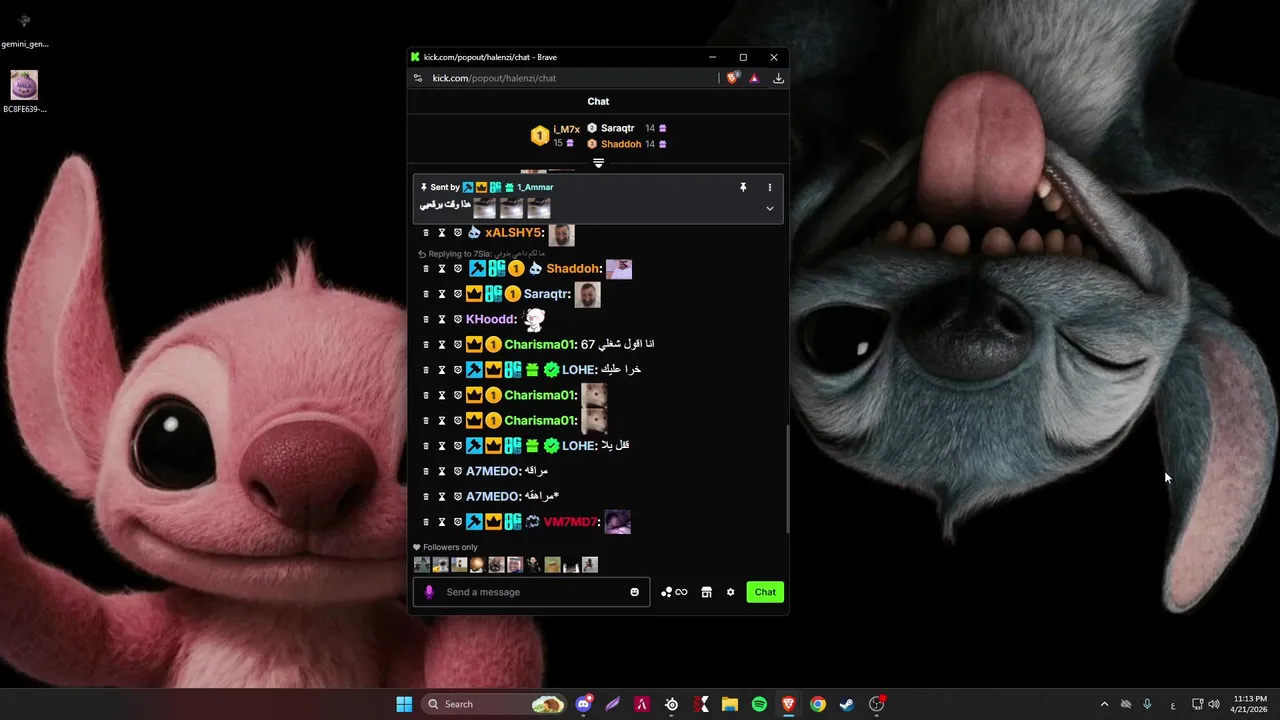The width and height of the screenshot is (1280, 720).
Task: Open Shaddoh's name in the leaderboard
Action: point(621,144)
